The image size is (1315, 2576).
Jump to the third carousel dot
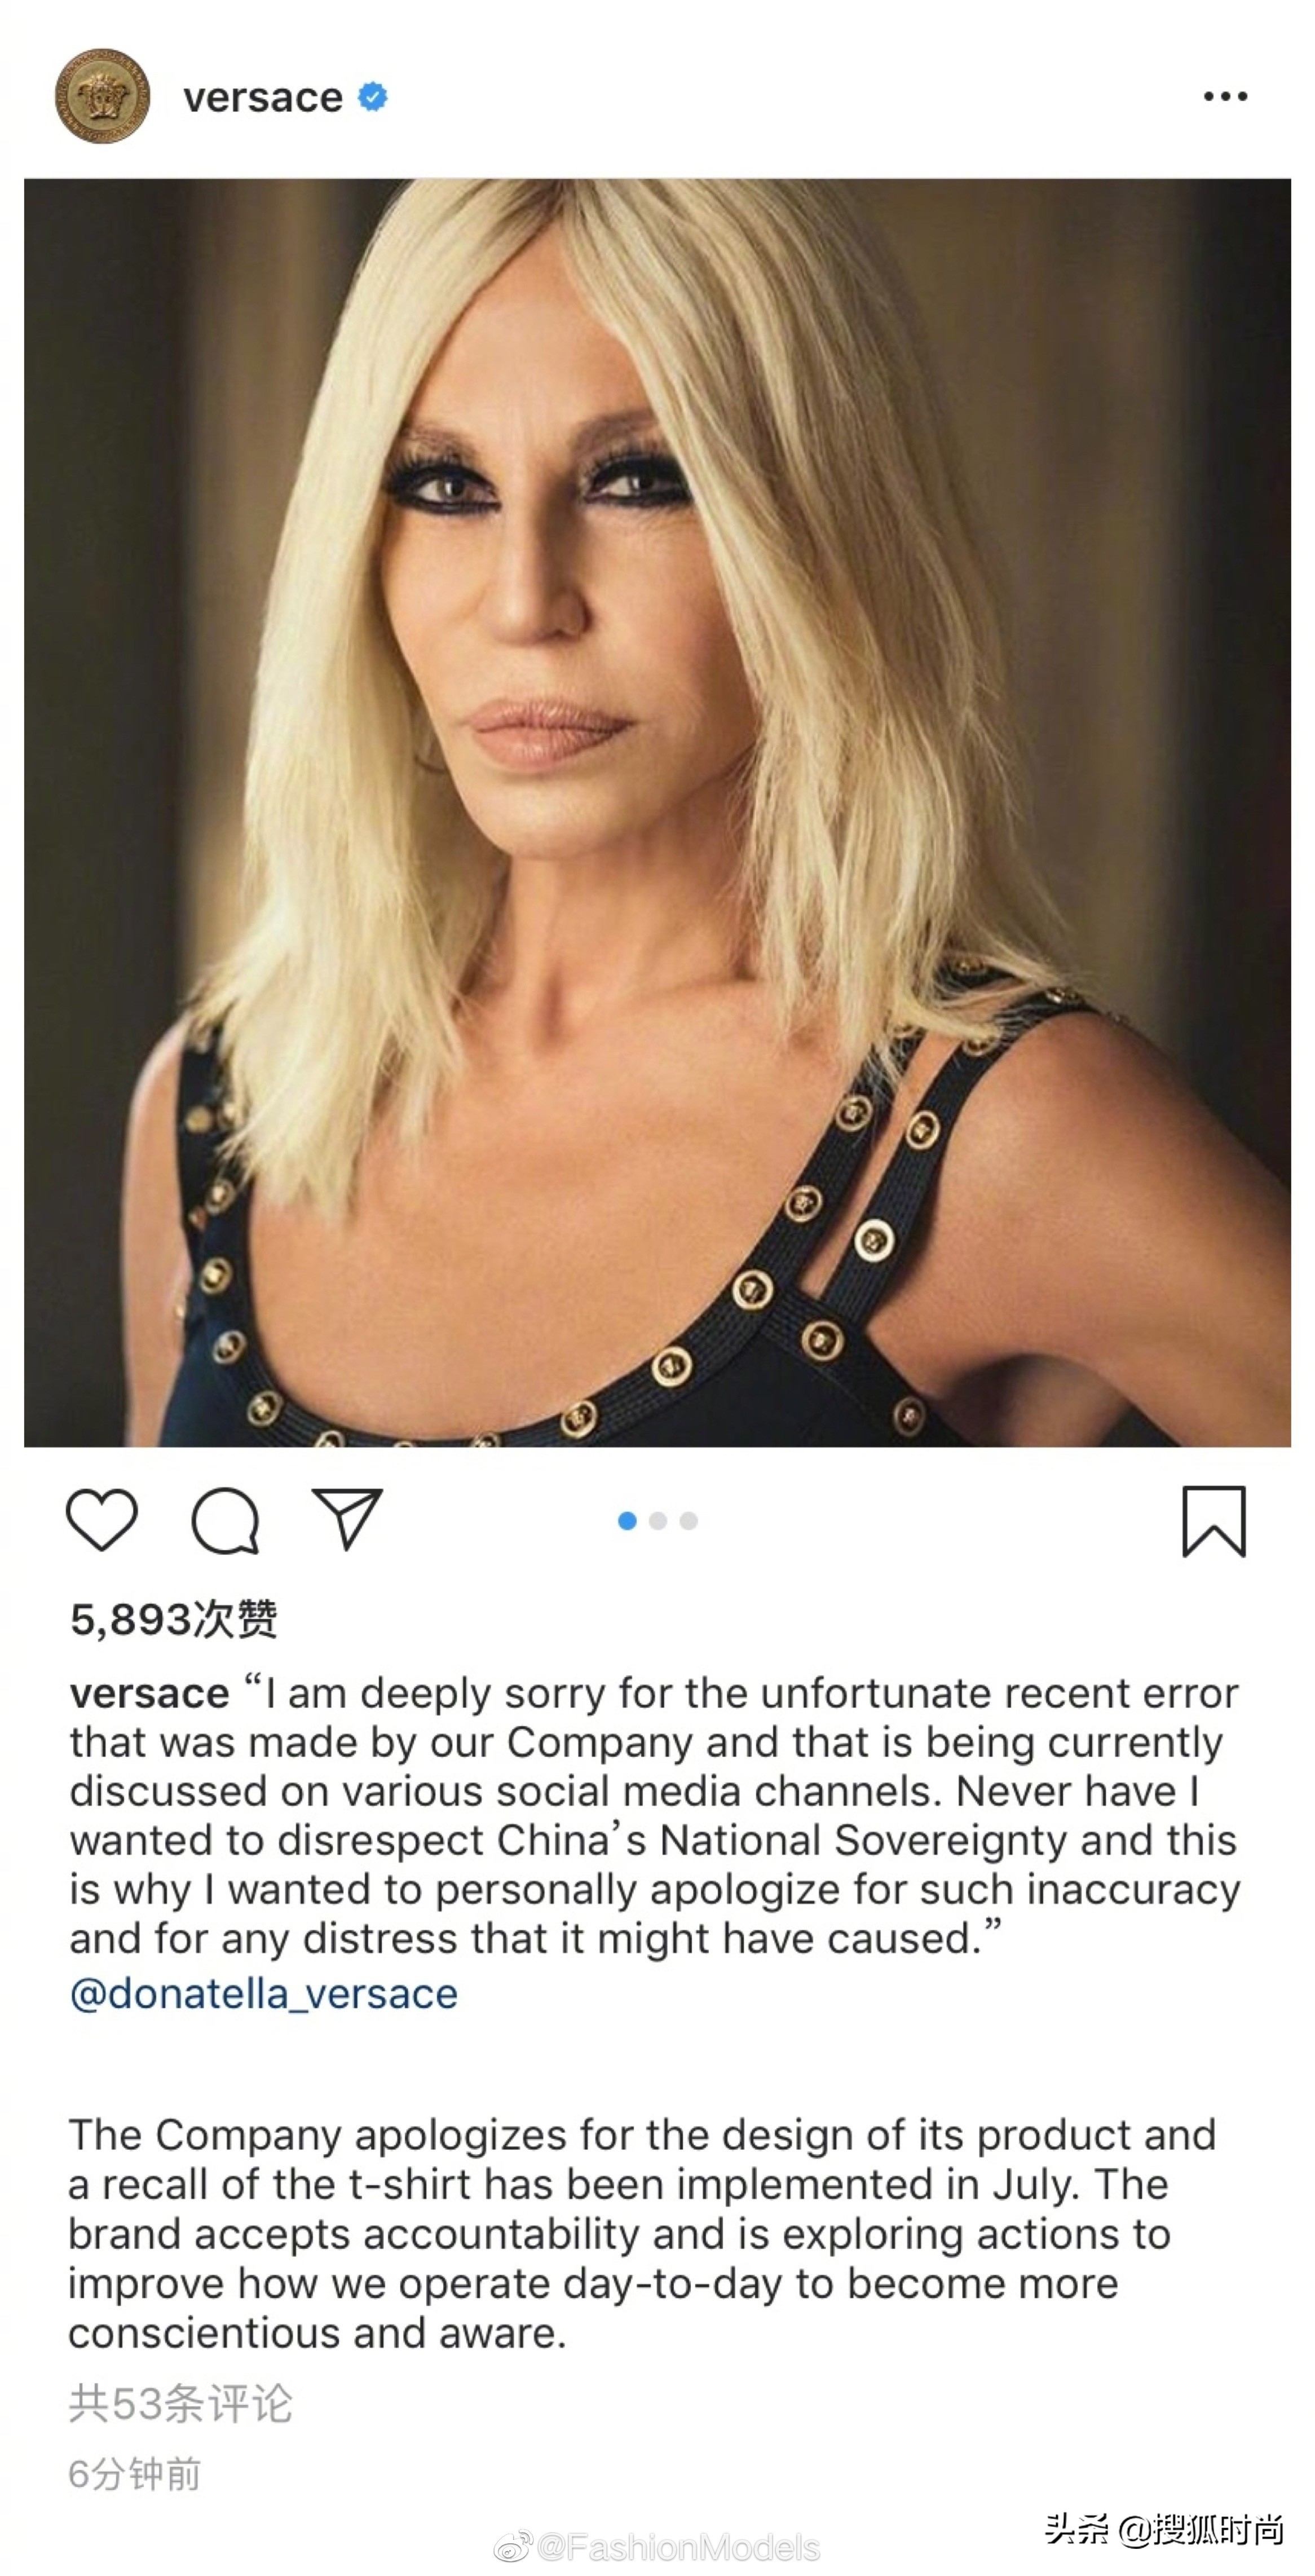(688, 1521)
